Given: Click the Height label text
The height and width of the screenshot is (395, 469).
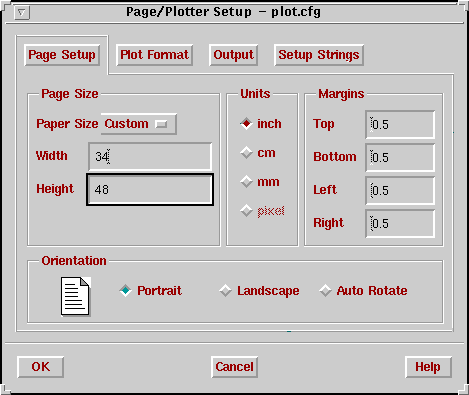Looking at the screenshot, I should pos(55,189).
